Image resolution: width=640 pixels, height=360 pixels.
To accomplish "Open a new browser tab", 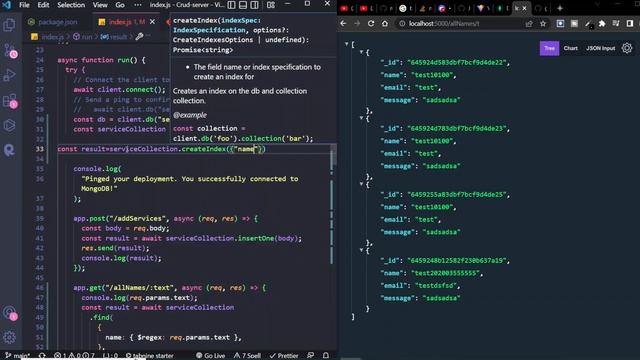I will click(x=560, y=8).
